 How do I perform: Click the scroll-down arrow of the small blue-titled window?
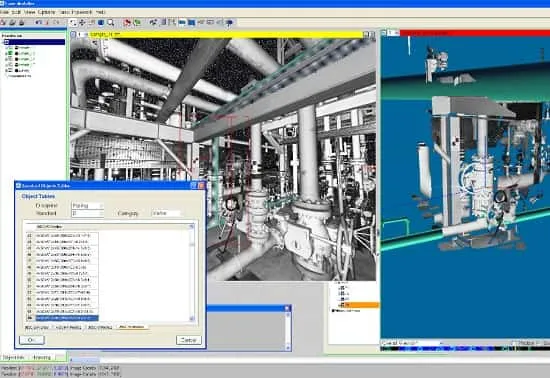[x=288, y=347]
